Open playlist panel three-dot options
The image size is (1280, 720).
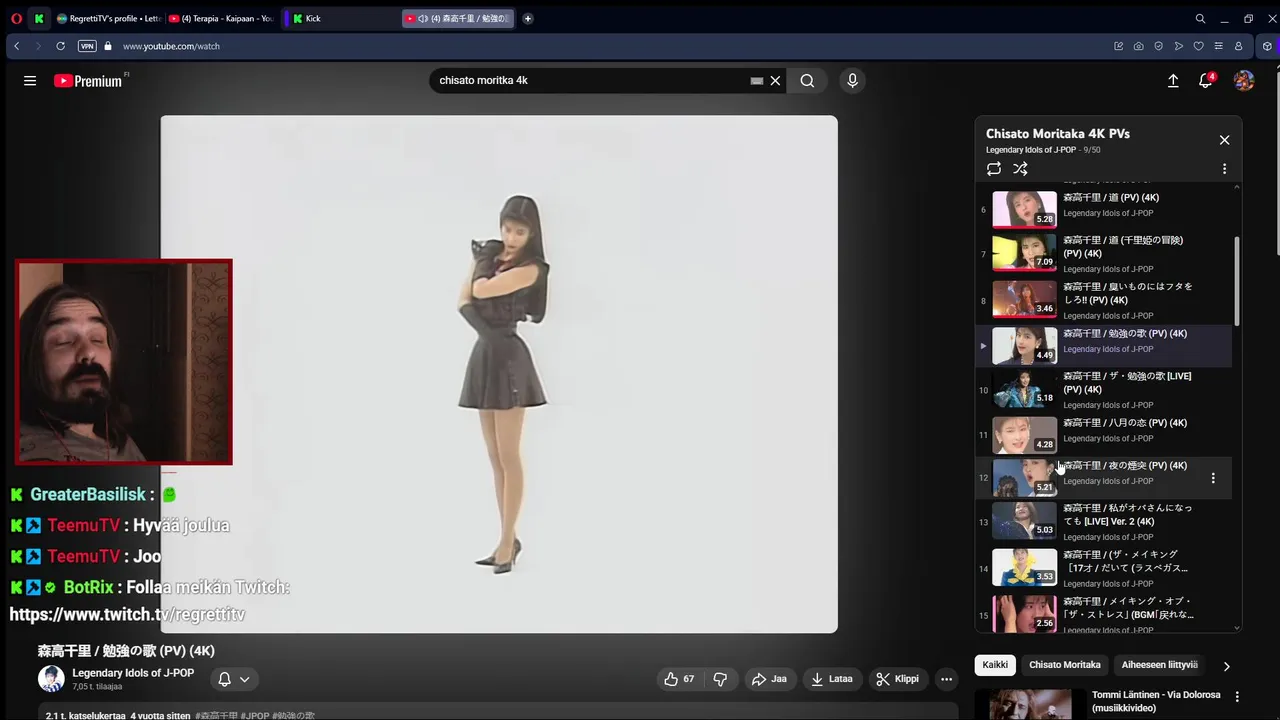click(x=1224, y=169)
